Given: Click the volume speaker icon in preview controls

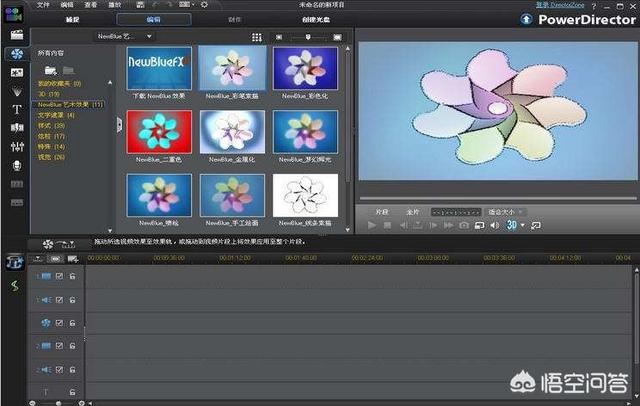Looking at the screenshot, I should pos(493,226).
